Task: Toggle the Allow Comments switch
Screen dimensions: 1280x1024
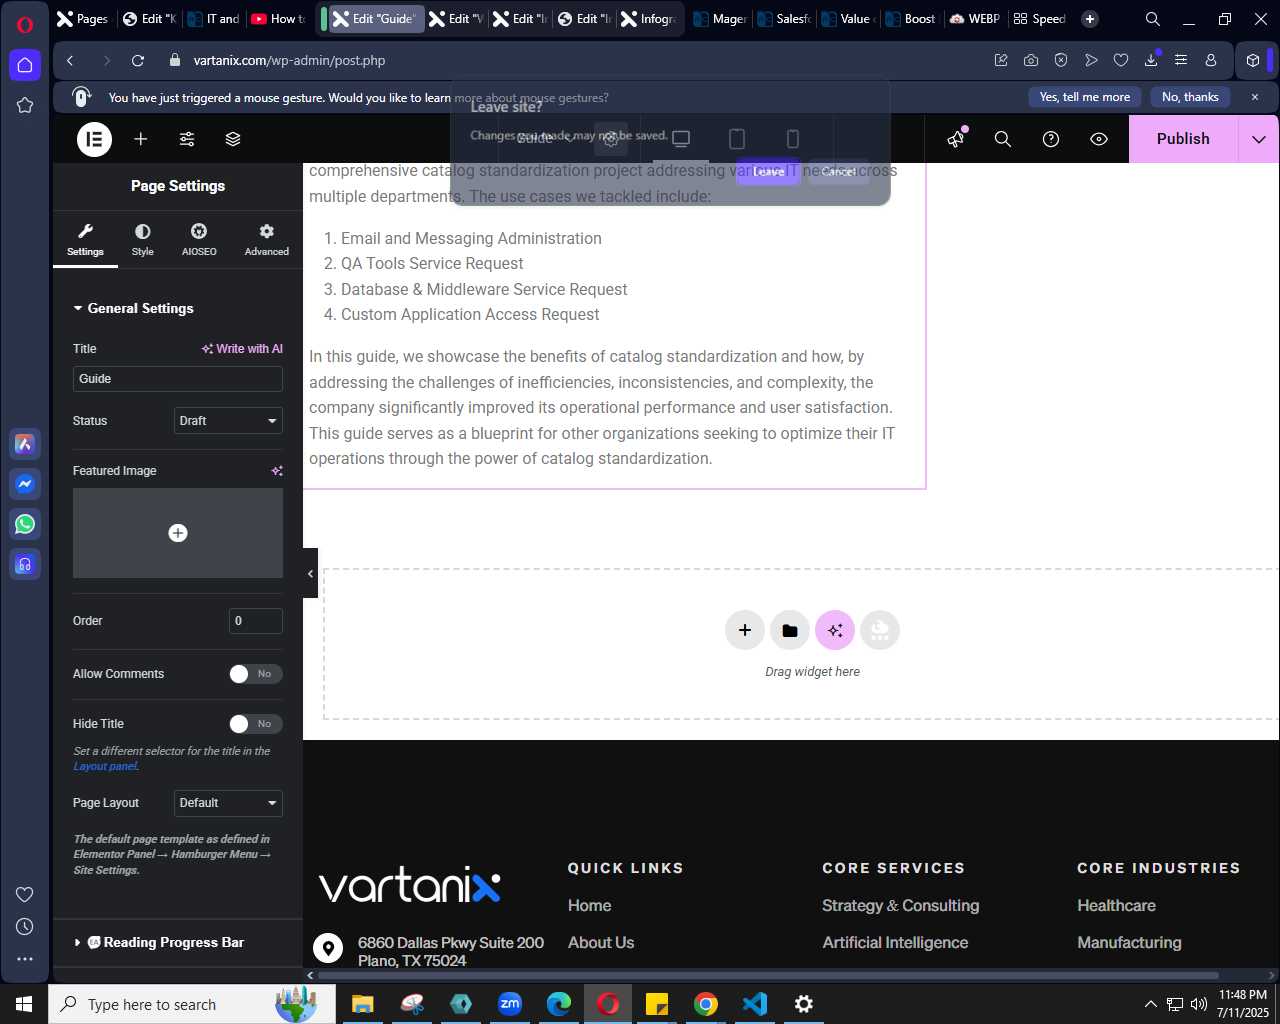Action: [x=256, y=674]
